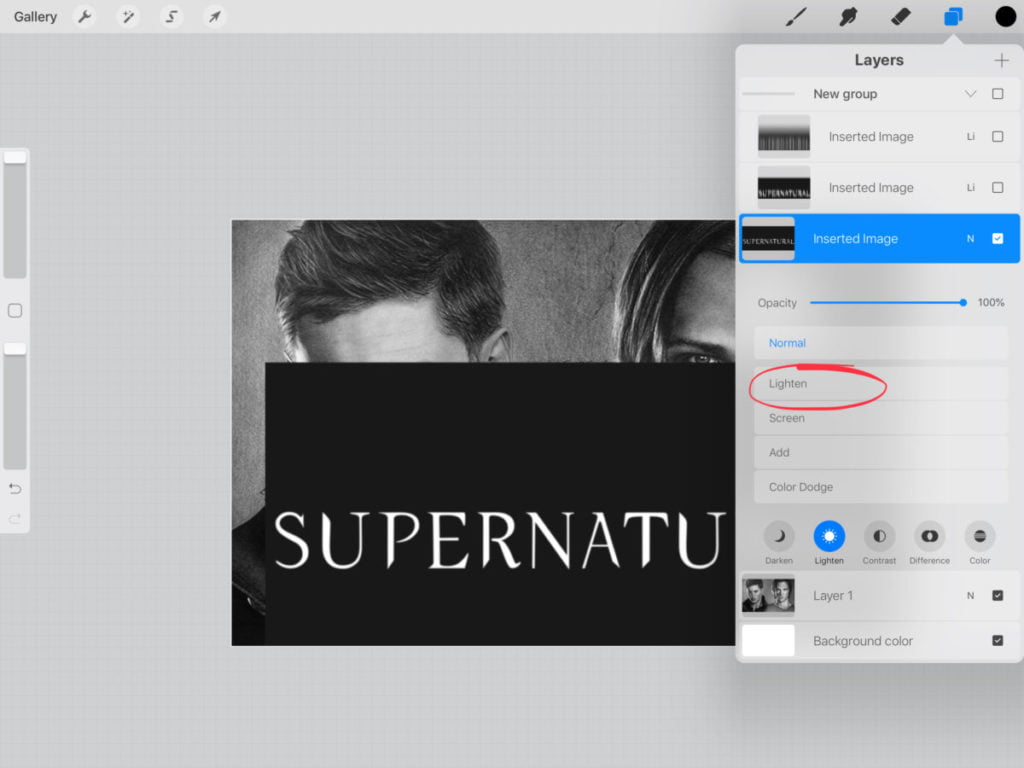Choose the Lighten blend mode
Viewport: 1024px width, 768px height.
tap(788, 384)
